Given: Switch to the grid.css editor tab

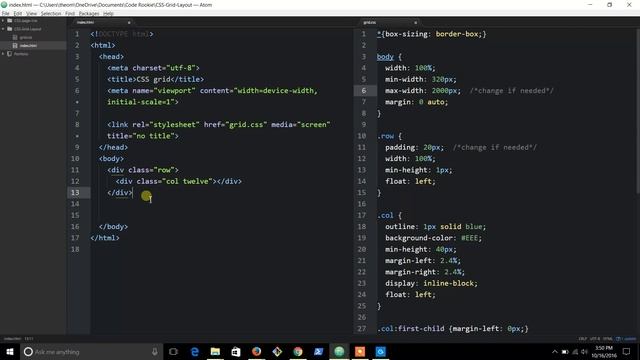Looking at the screenshot, I should coord(388,22).
